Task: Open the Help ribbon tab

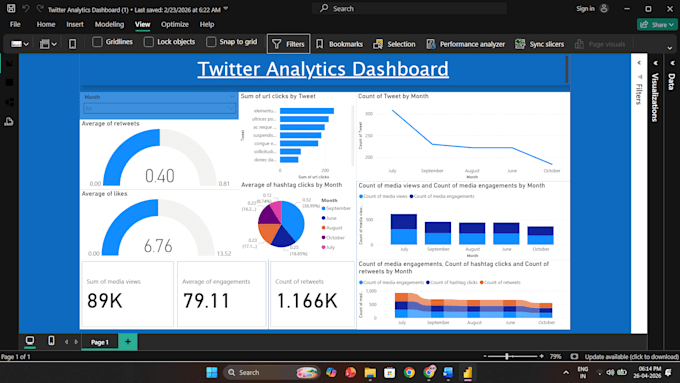Action: click(207, 24)
